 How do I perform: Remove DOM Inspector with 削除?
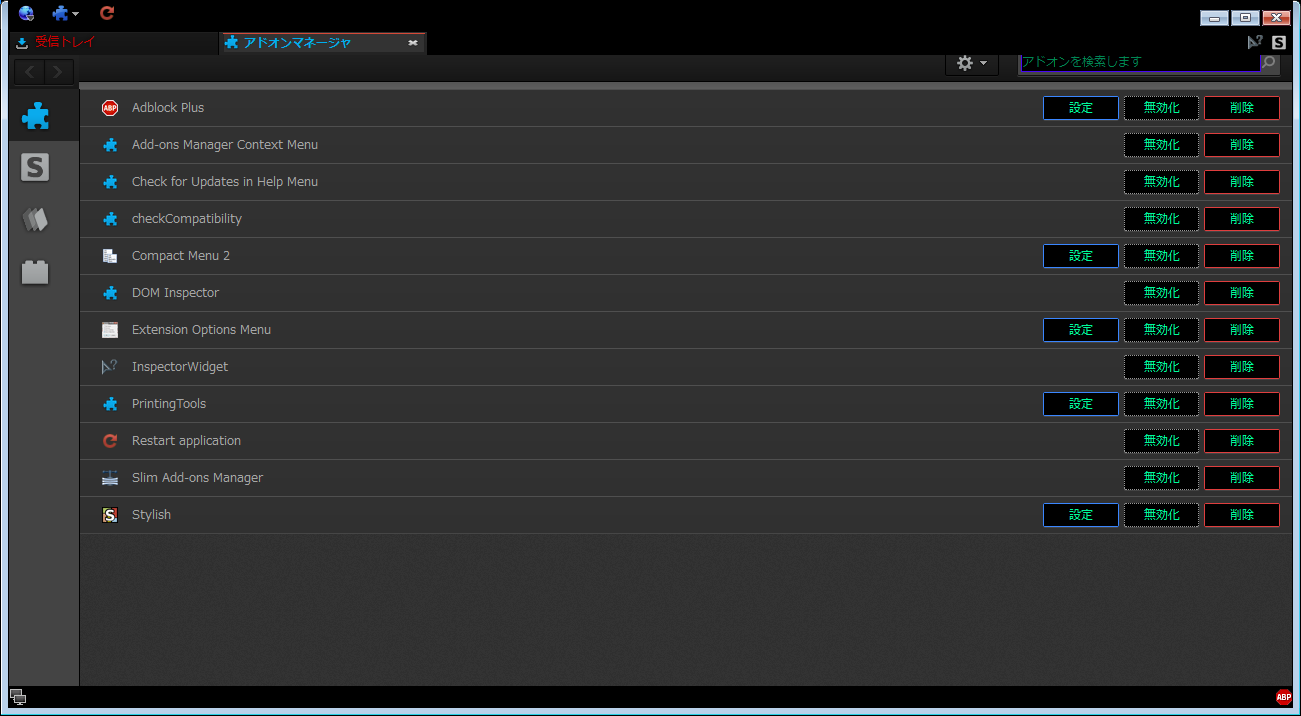coord(1242,293)
